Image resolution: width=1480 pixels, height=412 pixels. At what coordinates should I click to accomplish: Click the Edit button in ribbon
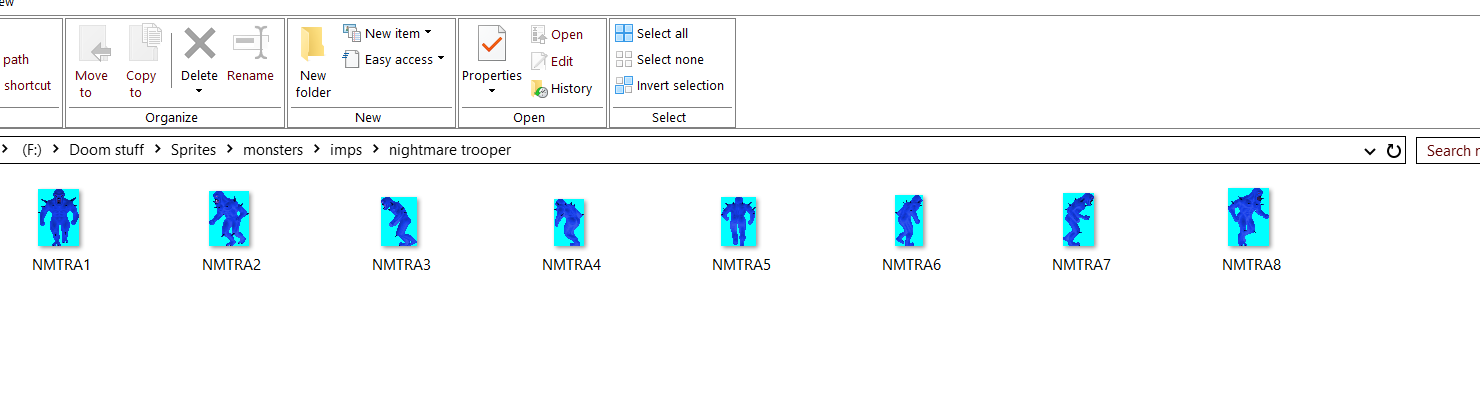[552, 61]
